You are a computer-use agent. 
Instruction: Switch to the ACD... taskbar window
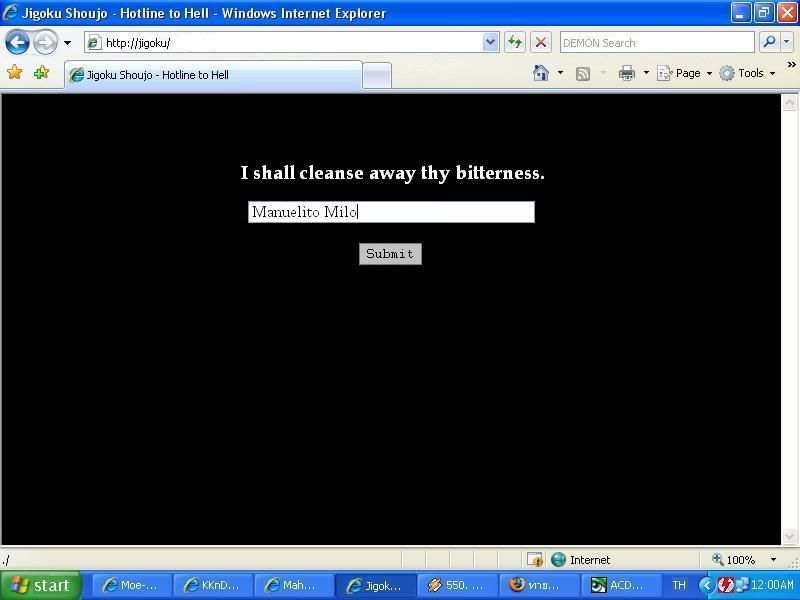point(620,585)
